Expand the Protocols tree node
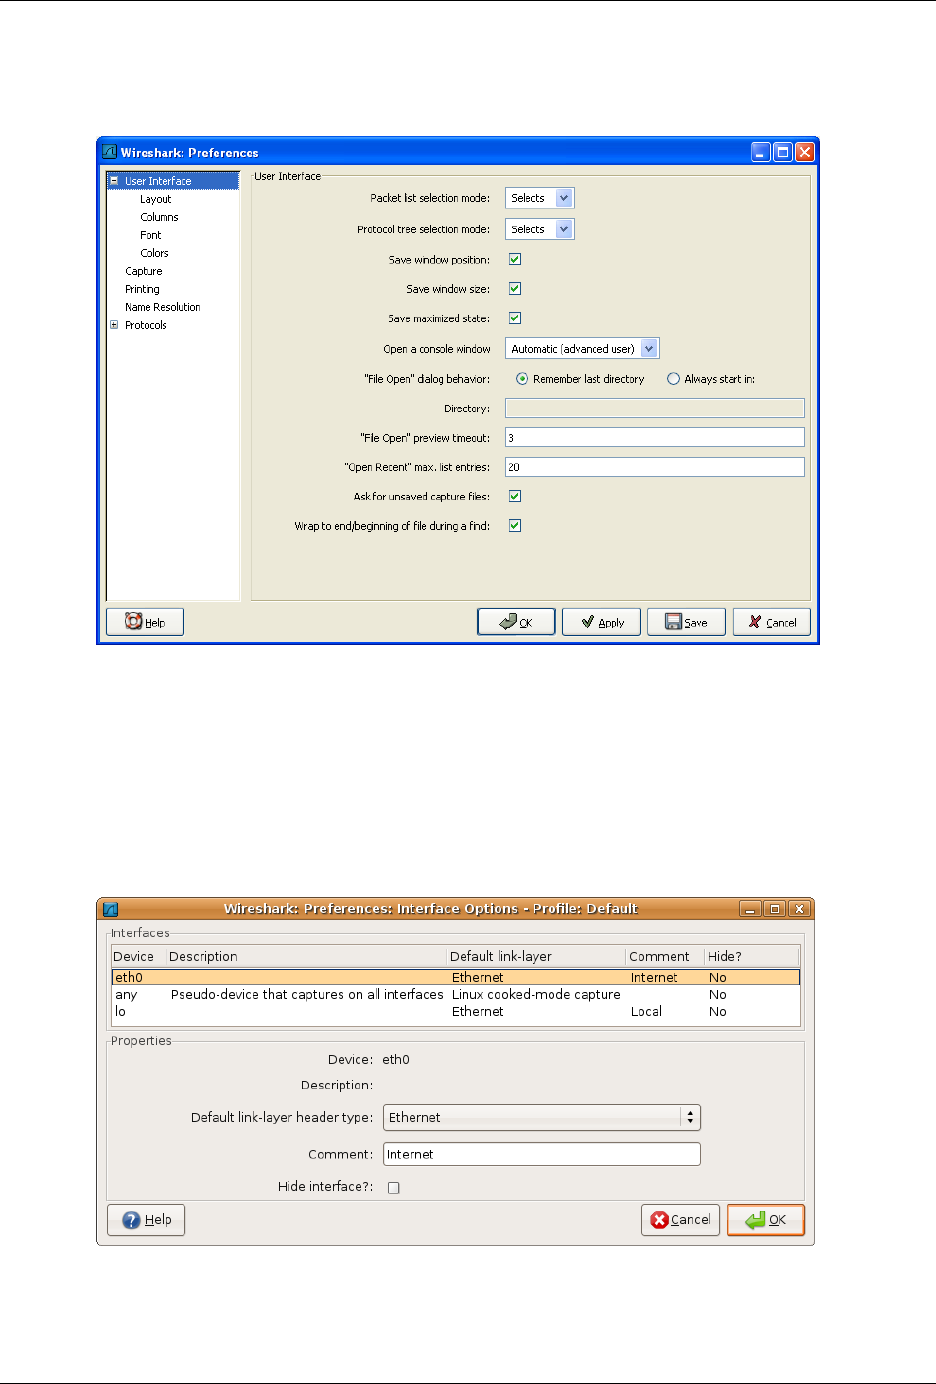 [x=114, y=325]
